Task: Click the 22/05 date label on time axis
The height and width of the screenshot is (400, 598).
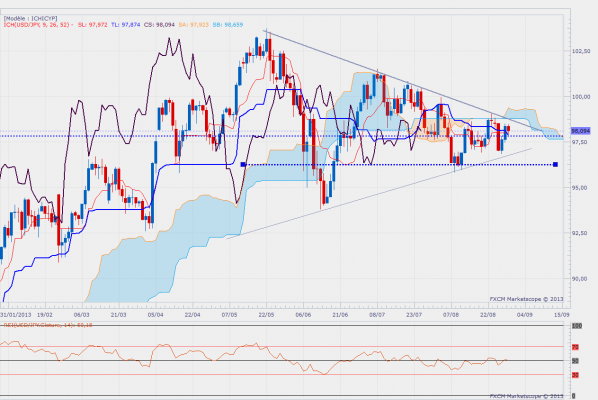Action: coord(266,315)
